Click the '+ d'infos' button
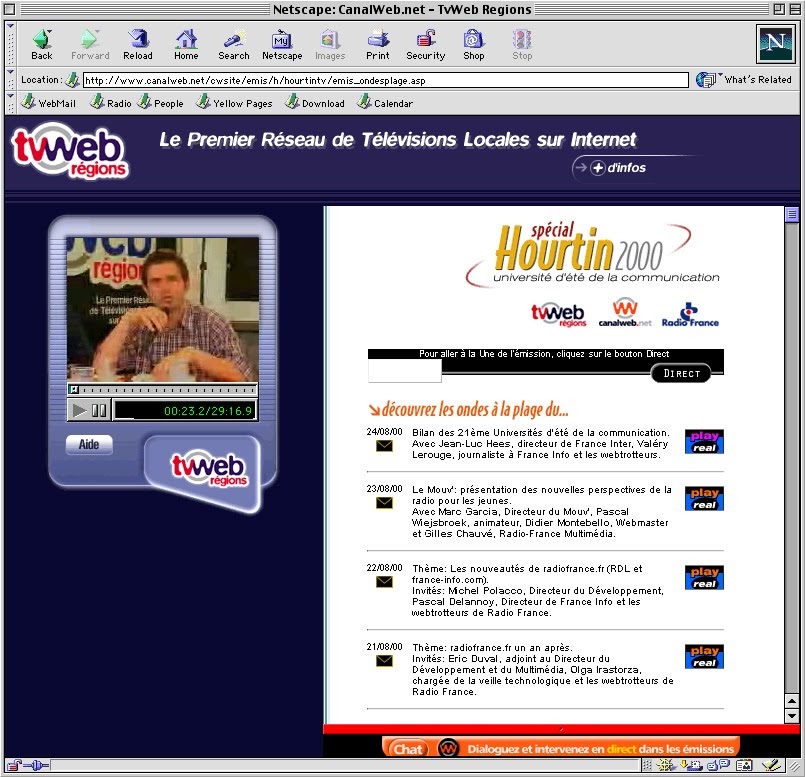This screenshot has width=805, height=777. (618, 167)
